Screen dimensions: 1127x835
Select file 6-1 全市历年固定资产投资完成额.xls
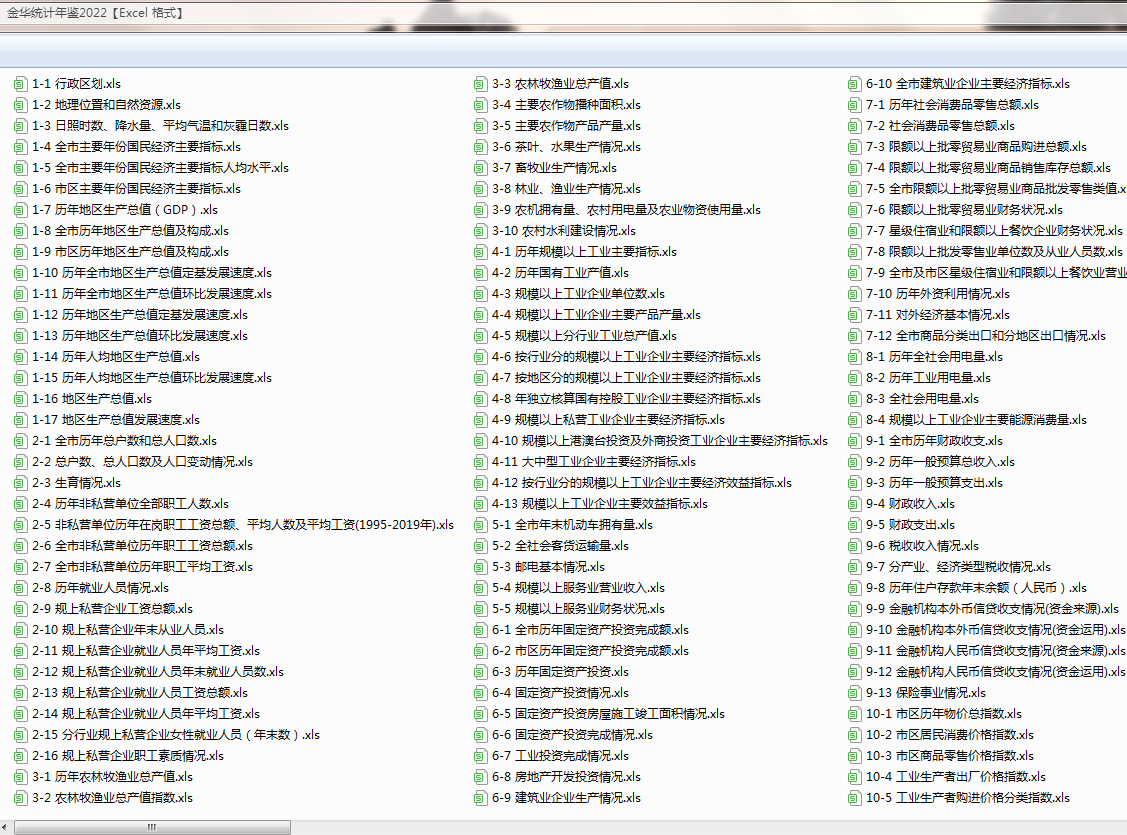tap(590, 629)
